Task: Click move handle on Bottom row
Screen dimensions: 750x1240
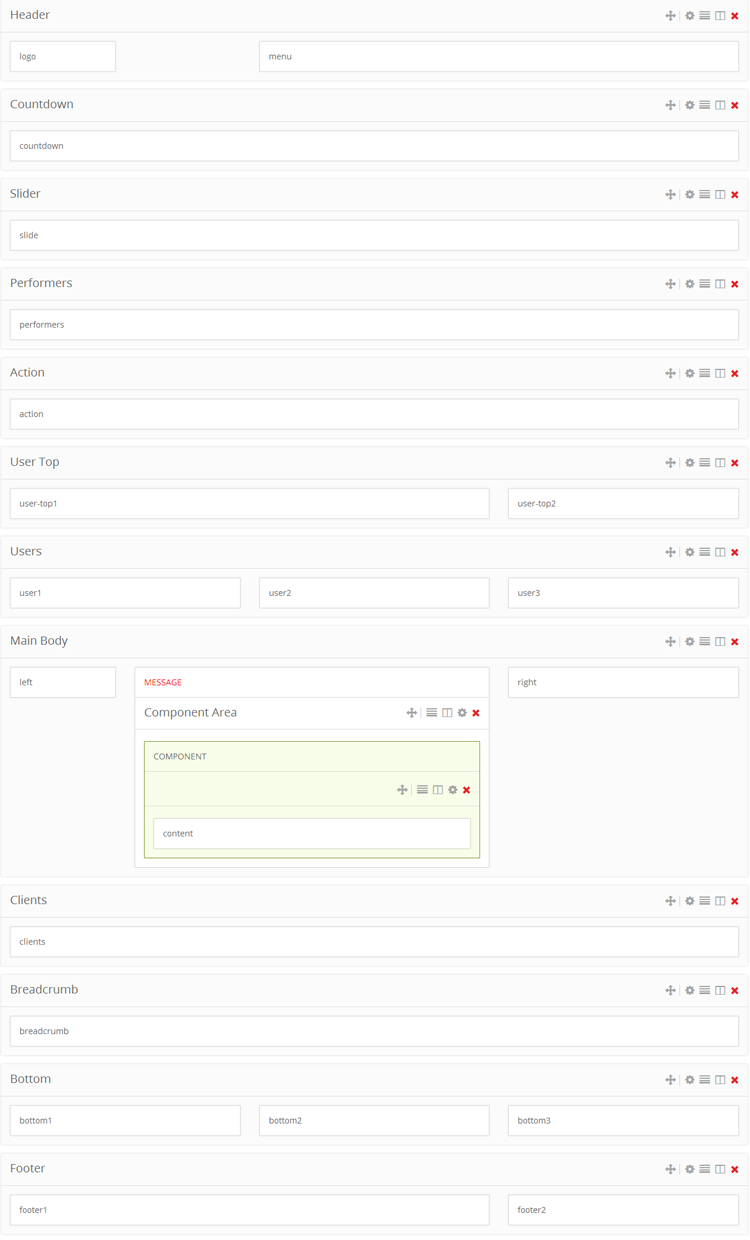Action: click(x=670, y=1080)
